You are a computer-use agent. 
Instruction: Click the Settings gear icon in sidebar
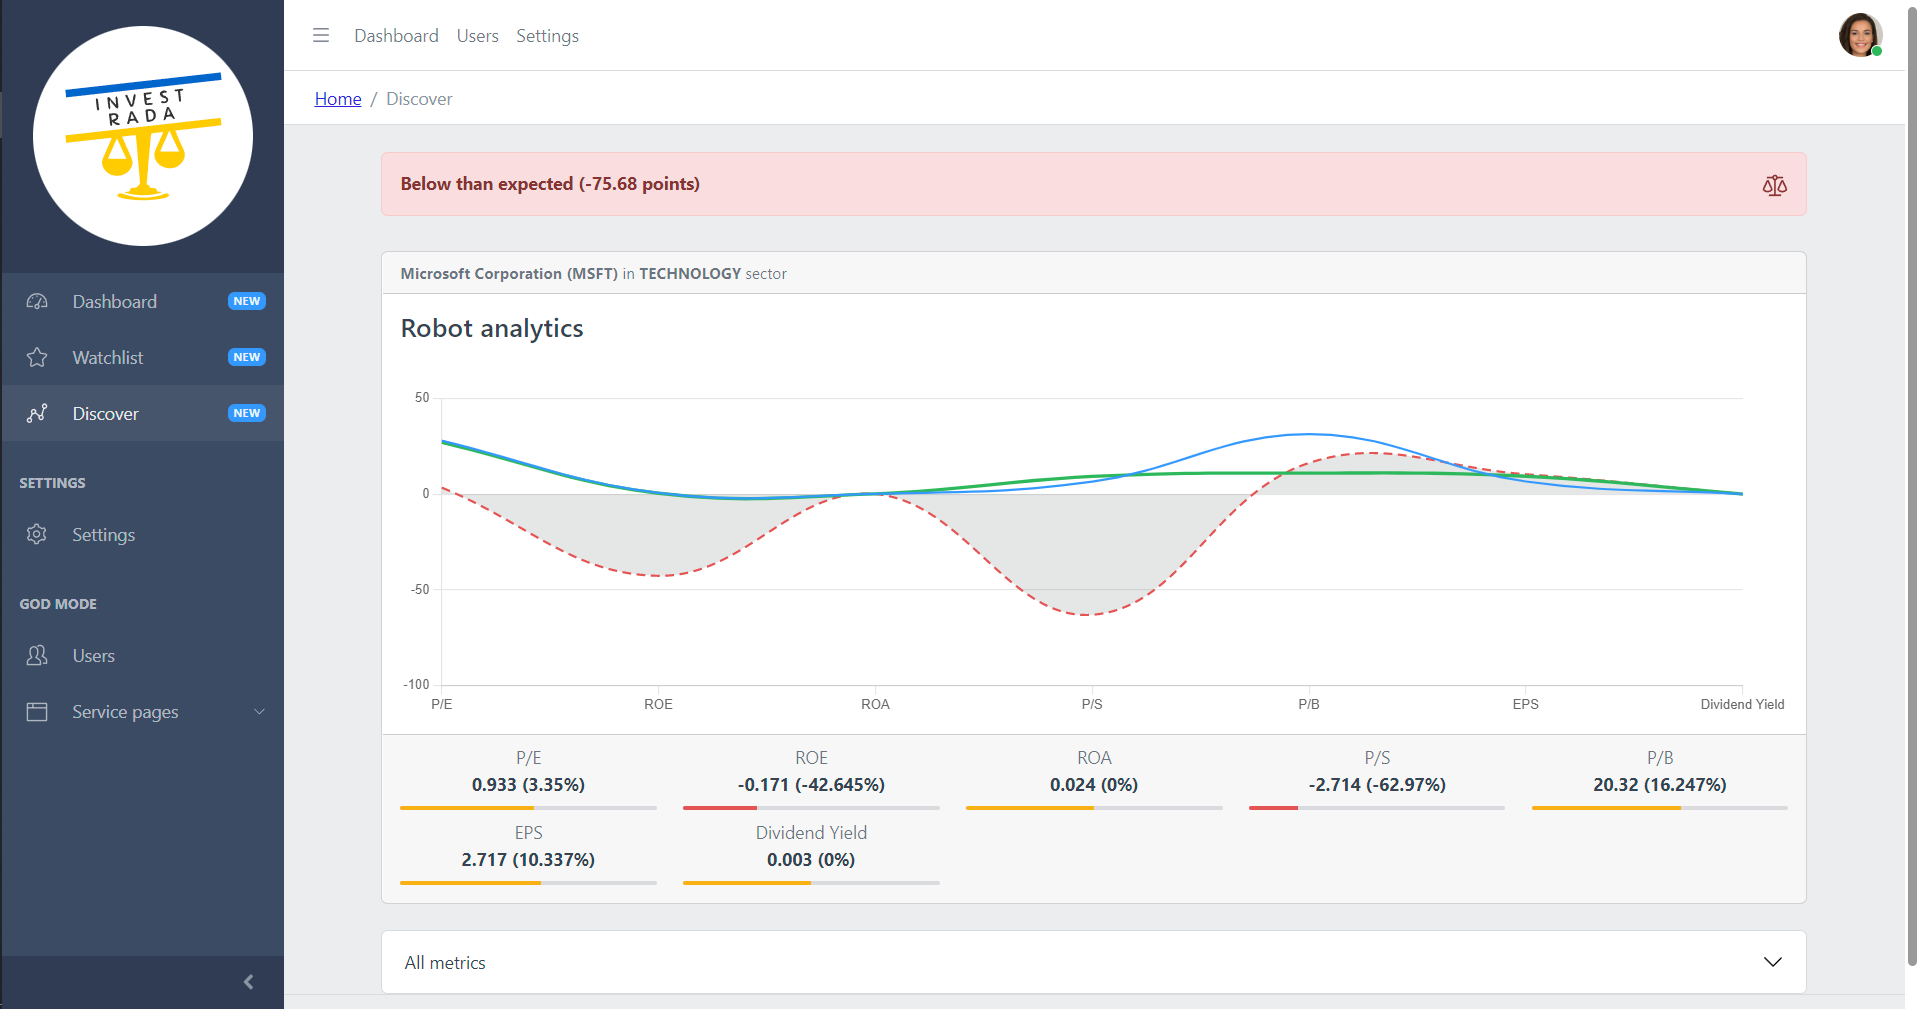click(37, 534)
